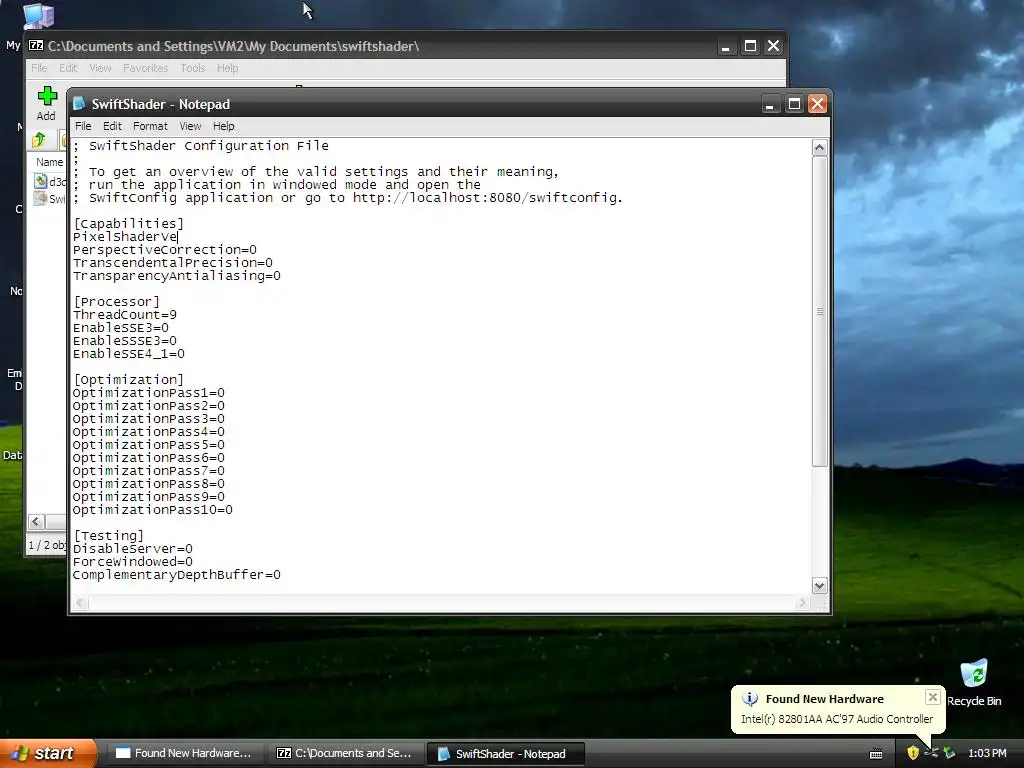
Task: Click the green Add icon in 7-Zip
Action: tap(47, 96)
